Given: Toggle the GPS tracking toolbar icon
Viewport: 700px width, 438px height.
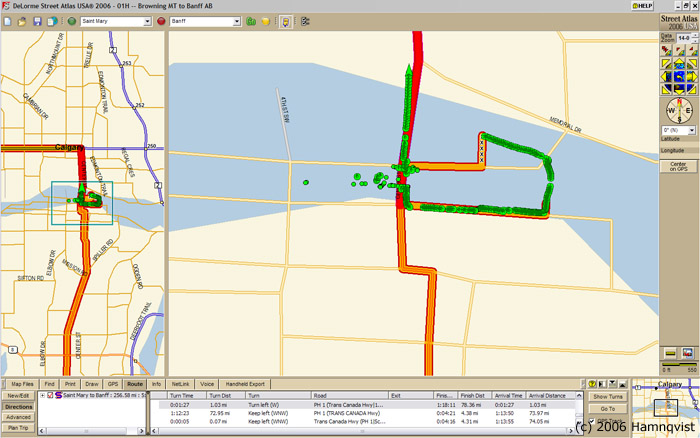Looking at the screenshot, I should [286, 21].
